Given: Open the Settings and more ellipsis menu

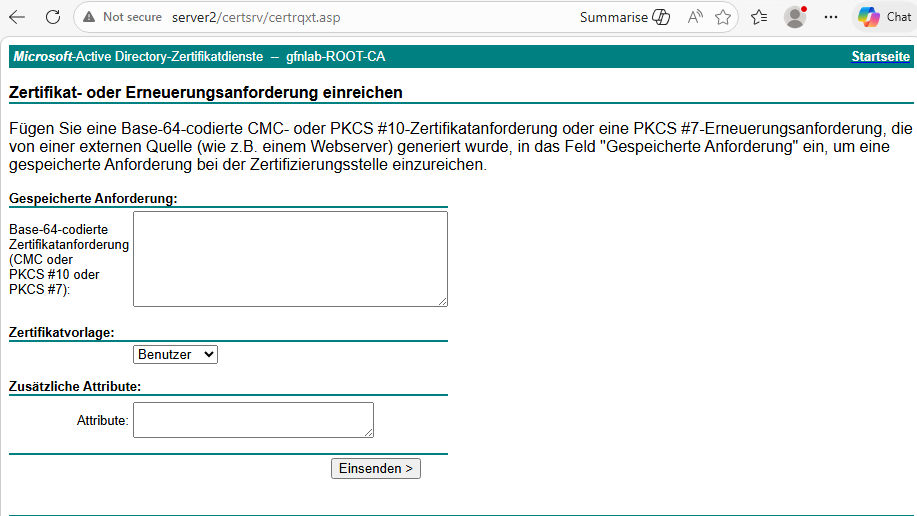Looking at the screenshot, I should pyautogui.click(x=830, y=17).
